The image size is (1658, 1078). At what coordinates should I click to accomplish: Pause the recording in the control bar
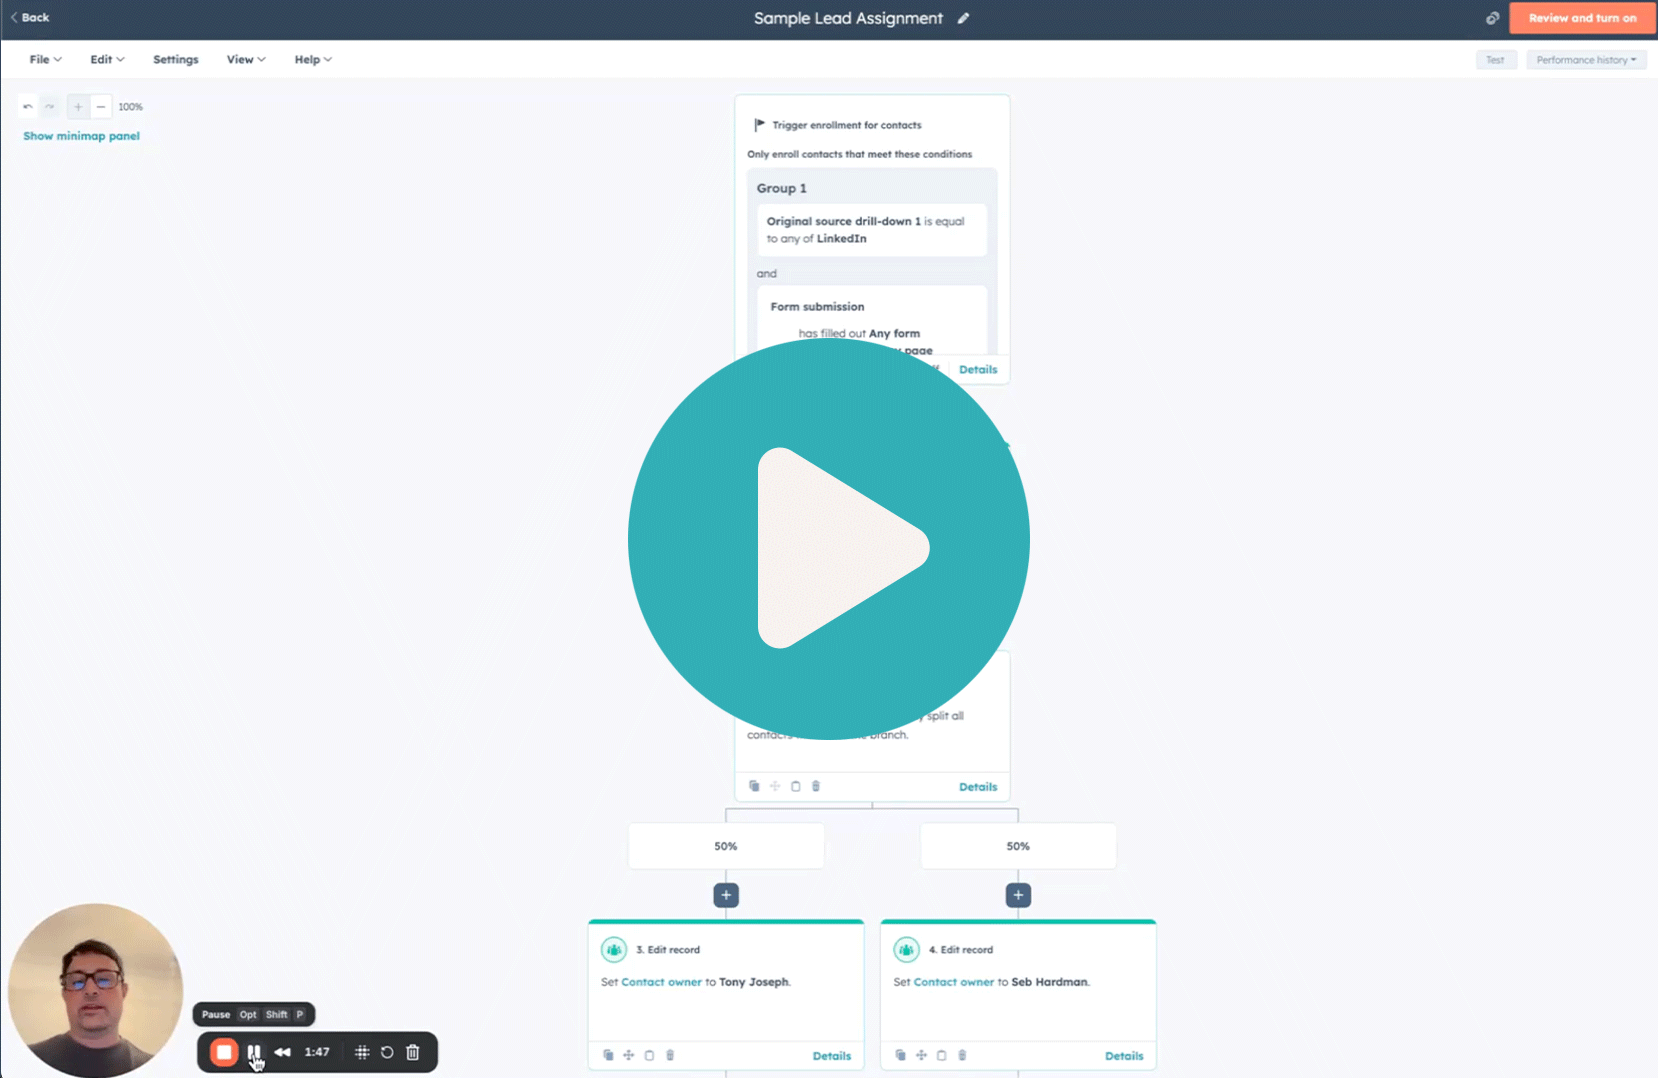[254, 1052]
